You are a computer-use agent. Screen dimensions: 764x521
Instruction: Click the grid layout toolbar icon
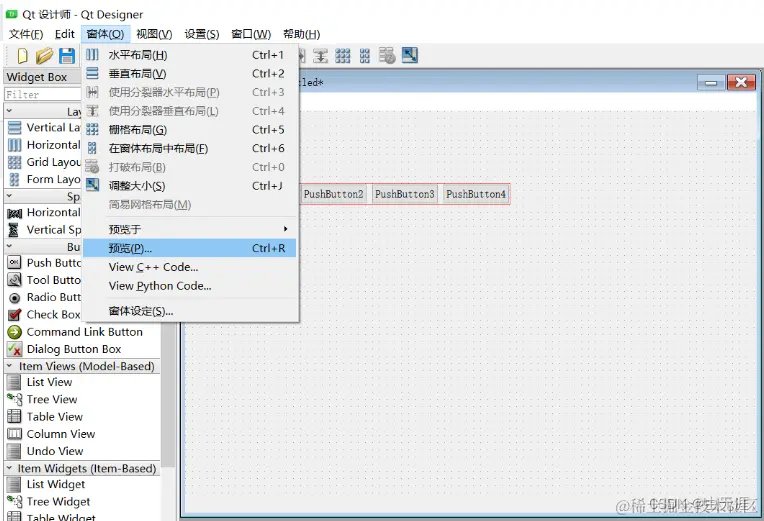point(343,56)
